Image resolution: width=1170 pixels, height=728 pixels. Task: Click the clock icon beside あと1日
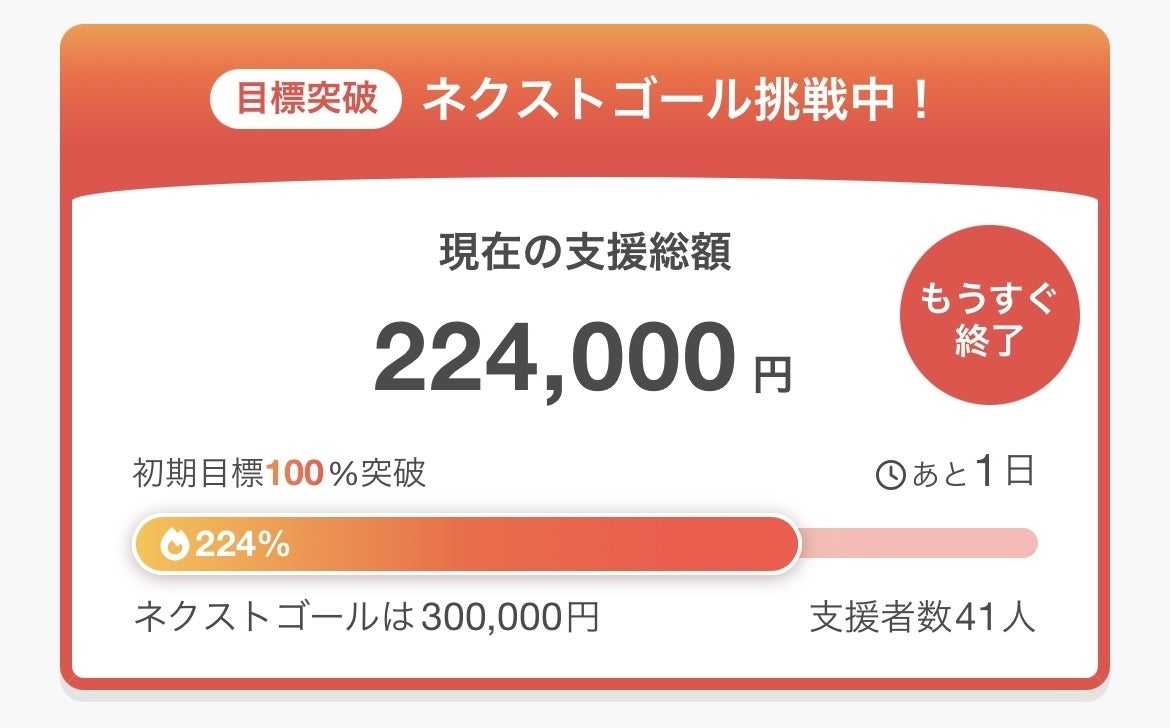tap(890, 475)
